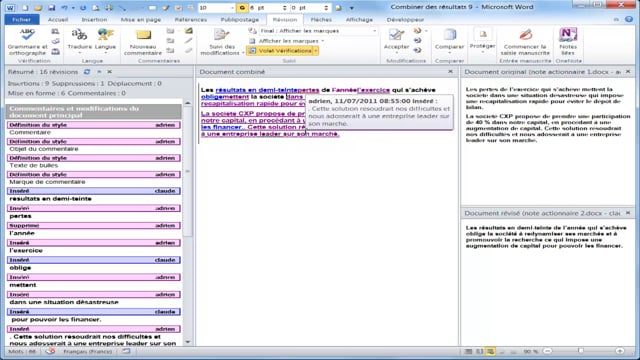Select the inserted 'résultats en demi-teinte' revision entry
Viewport: 640px width, 360px height.
click(94, 195)
